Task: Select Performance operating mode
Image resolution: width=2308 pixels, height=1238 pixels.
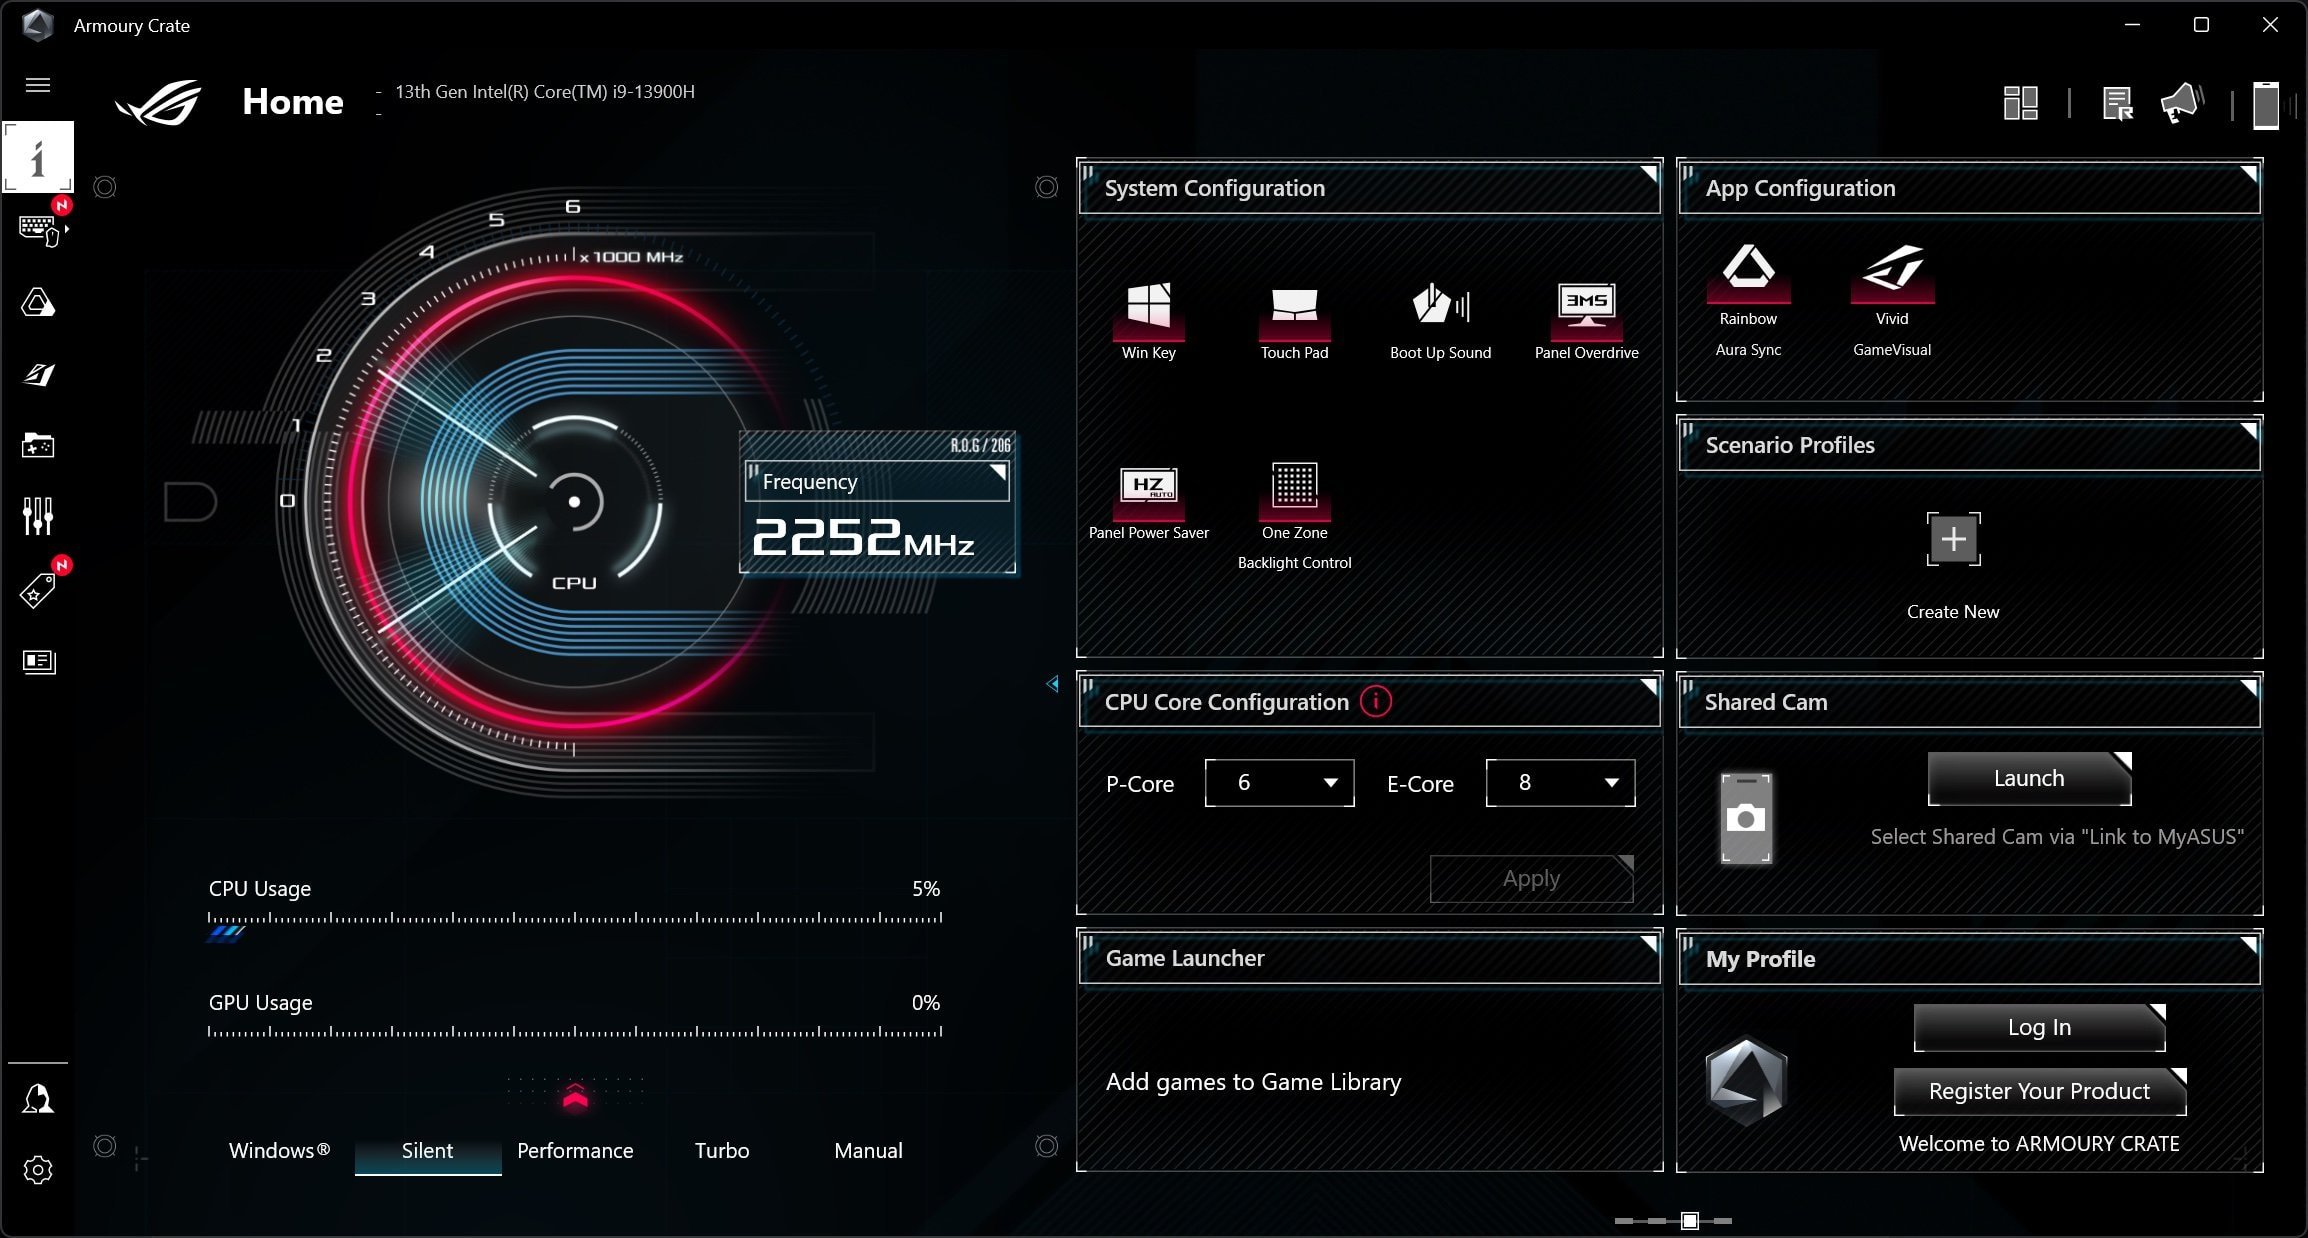Action: [x=575, y=1150]
